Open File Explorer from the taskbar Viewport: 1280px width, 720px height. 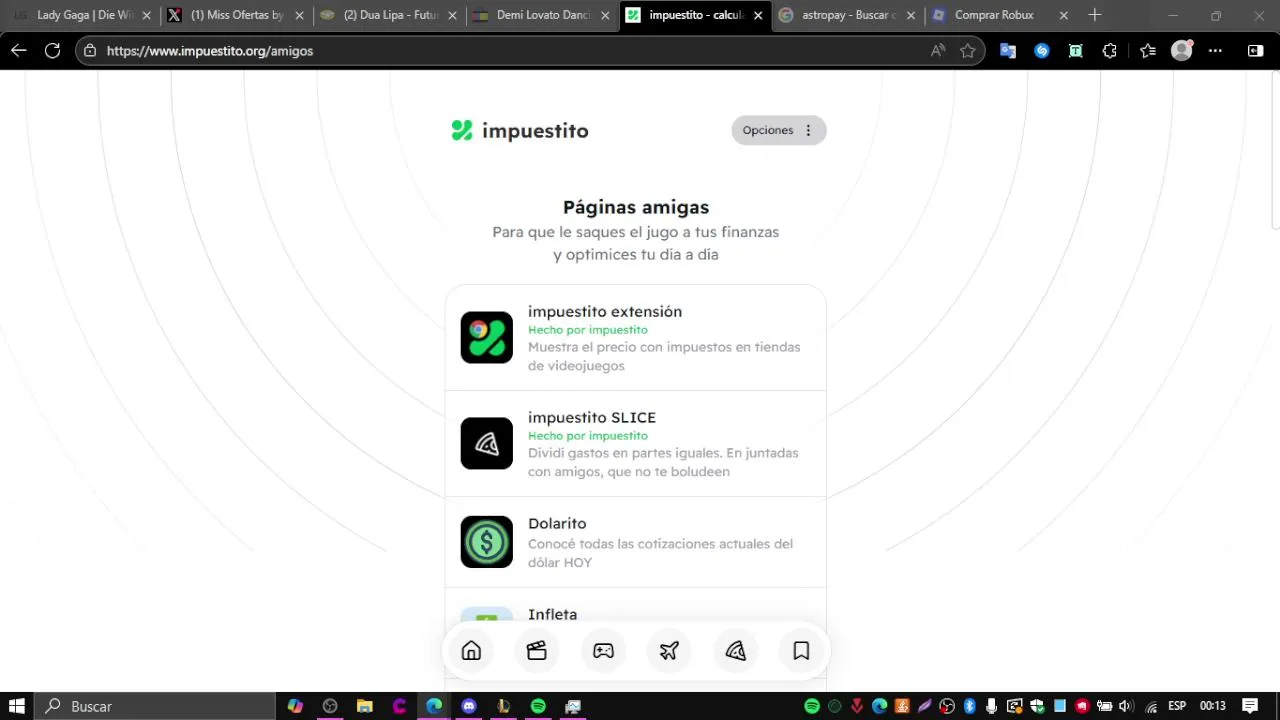(x=365, y=706)
